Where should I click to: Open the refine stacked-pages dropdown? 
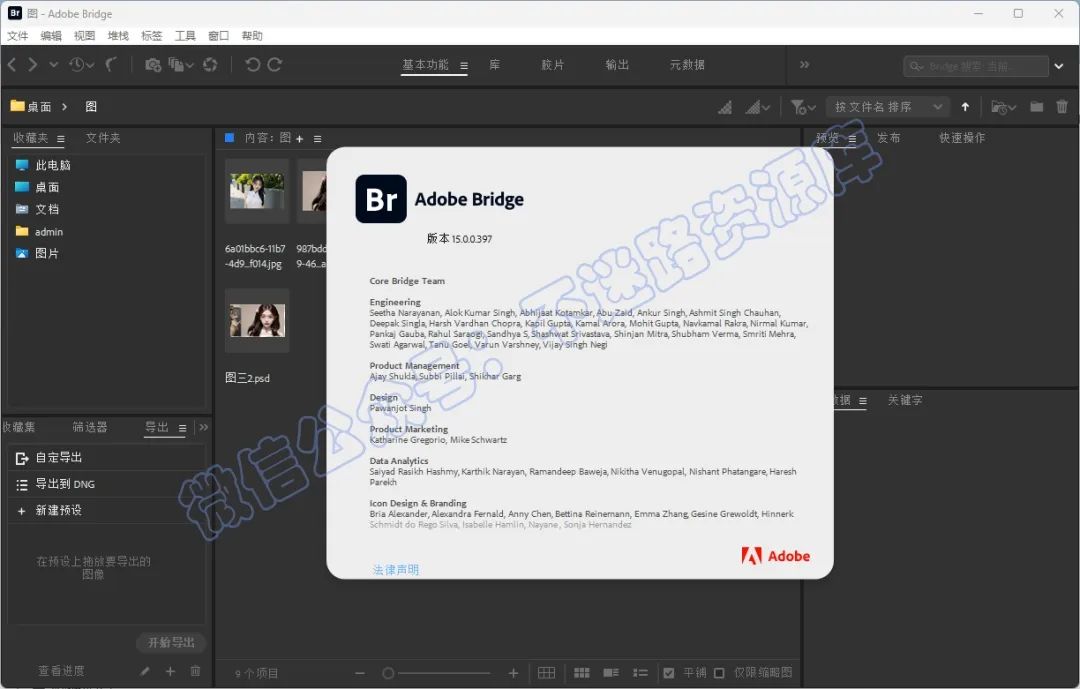[x=181, y=65]
